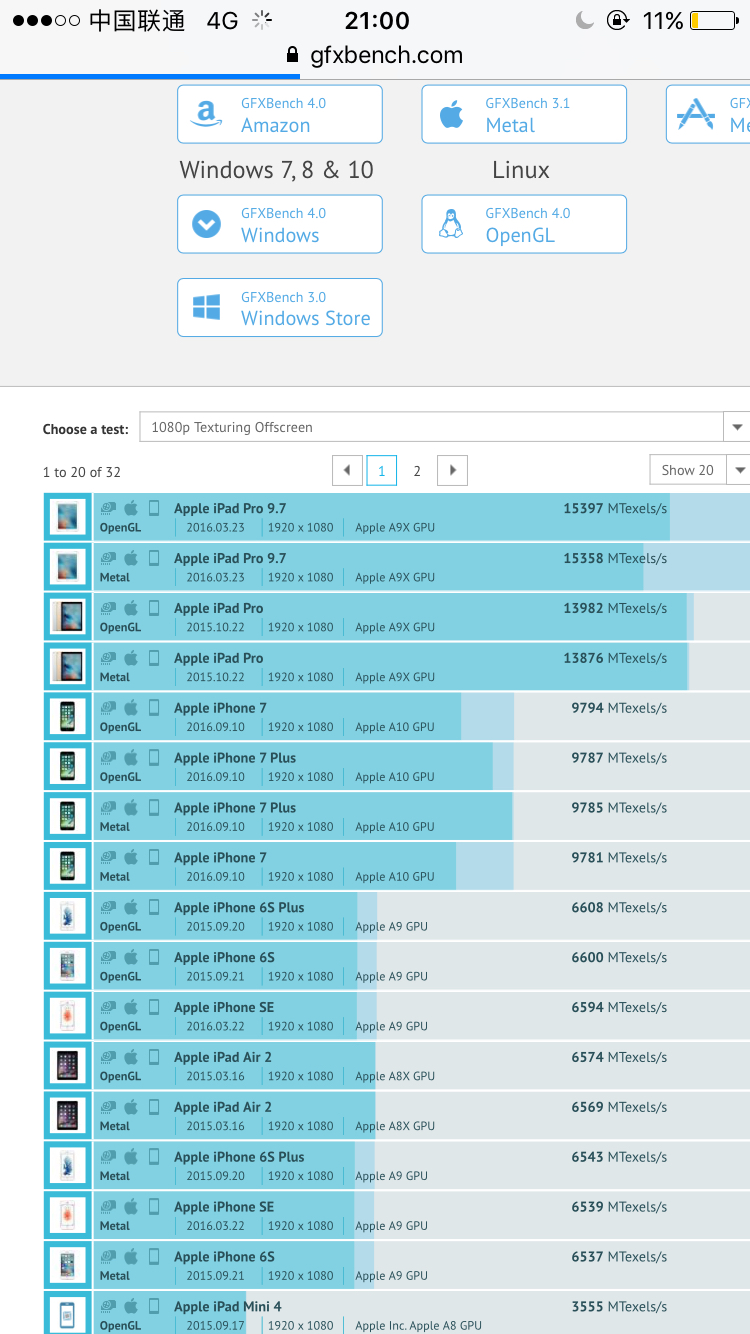This screenshot has width=750, height=1334.
Task: Select page 2 of results
Action: 417,470
